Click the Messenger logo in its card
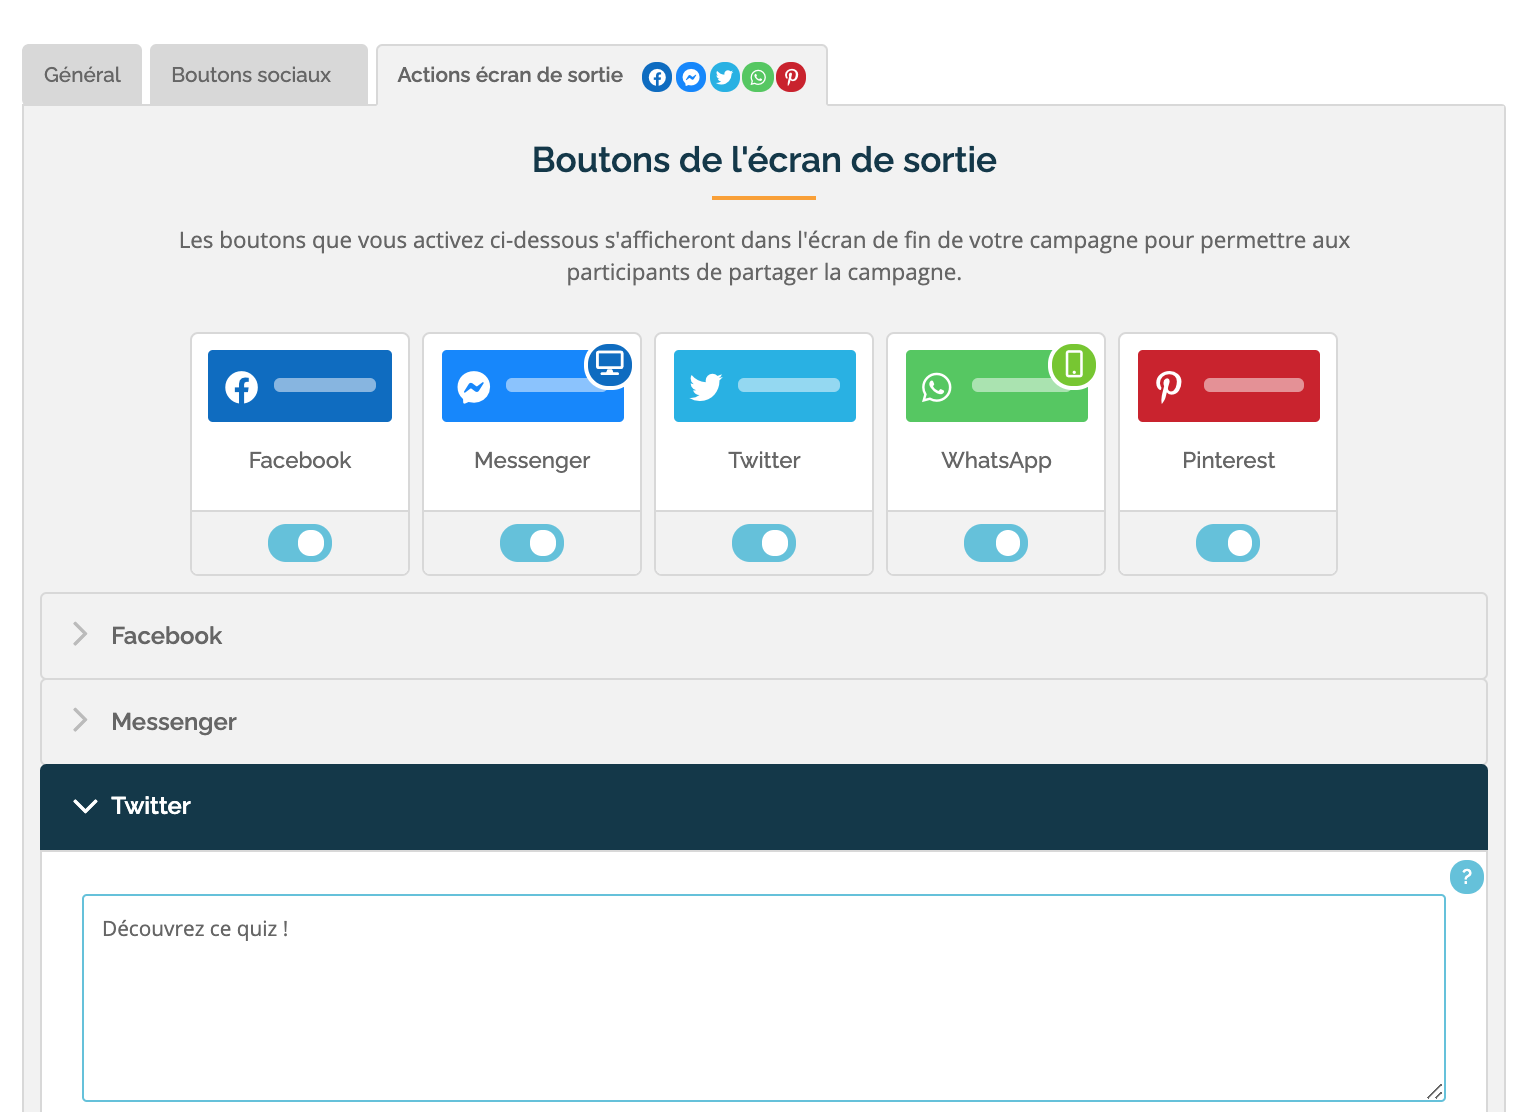 point(474,387)
